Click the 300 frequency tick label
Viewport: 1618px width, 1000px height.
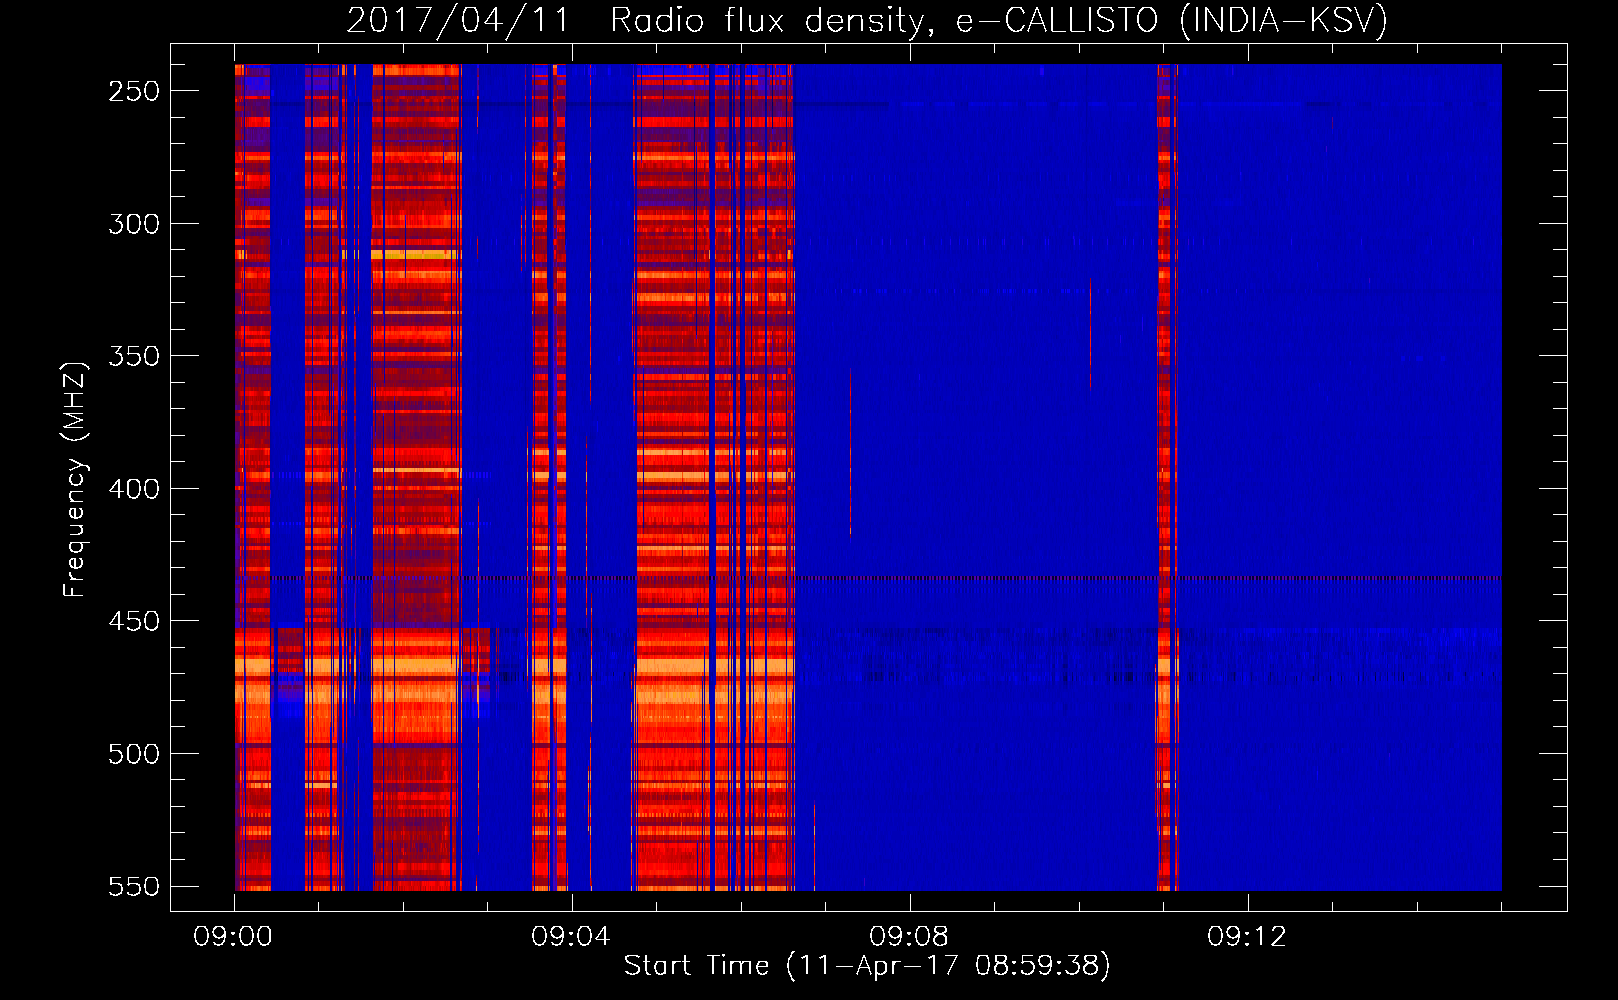(x=134, y=224)
